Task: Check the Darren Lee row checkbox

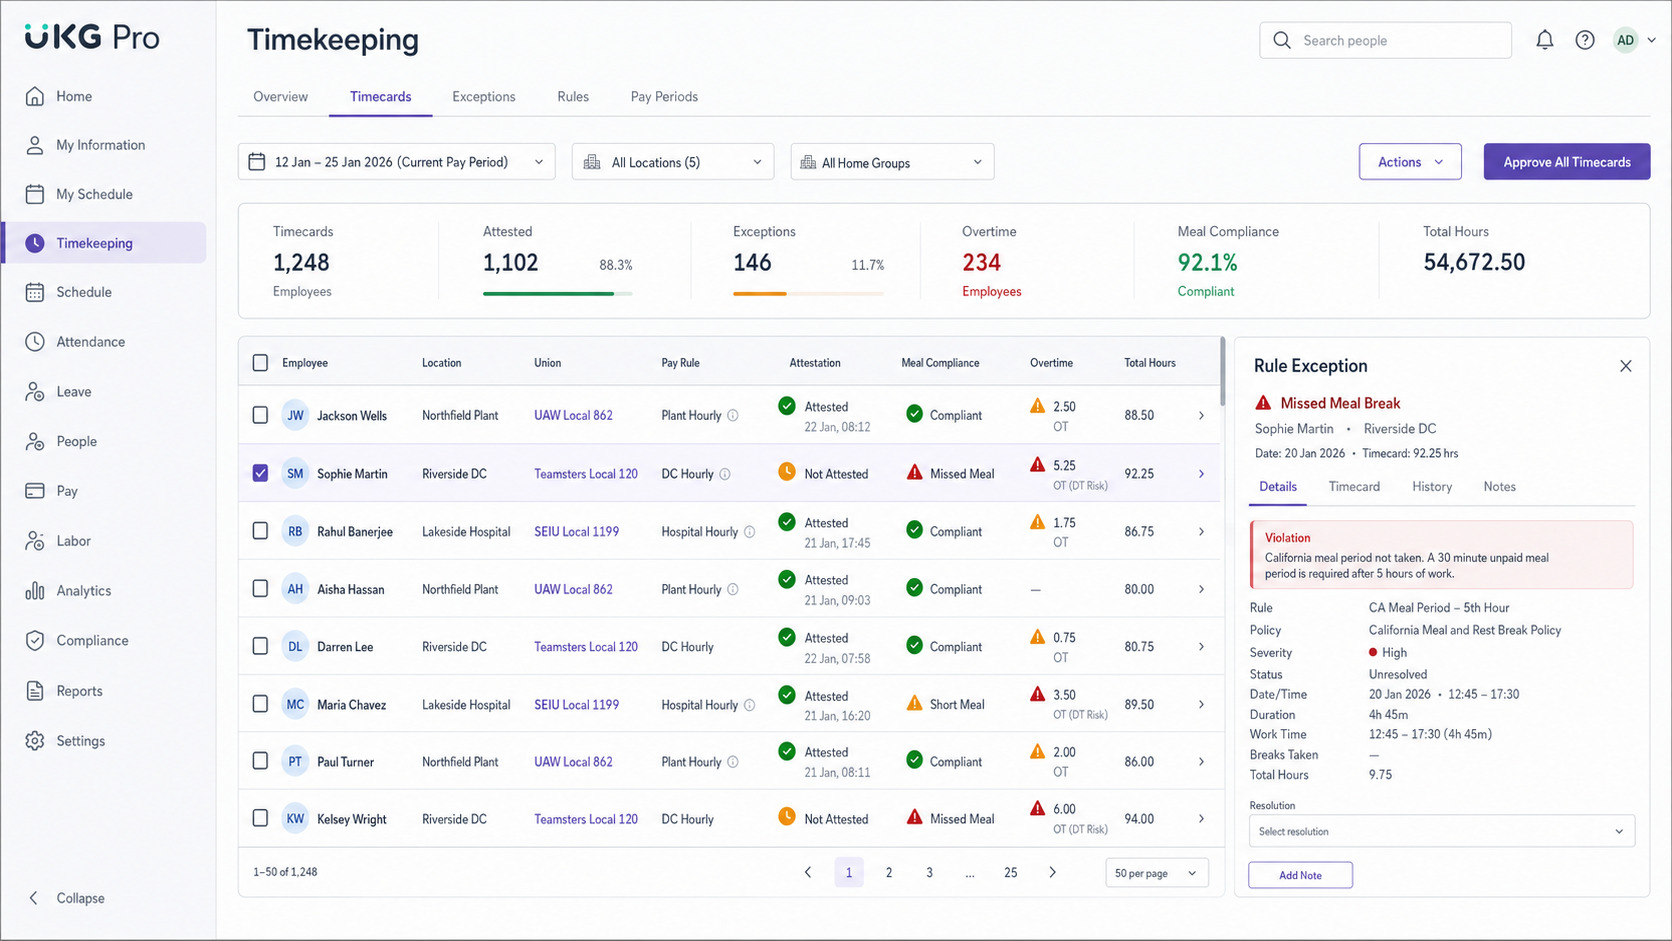Action: (260, 646)
